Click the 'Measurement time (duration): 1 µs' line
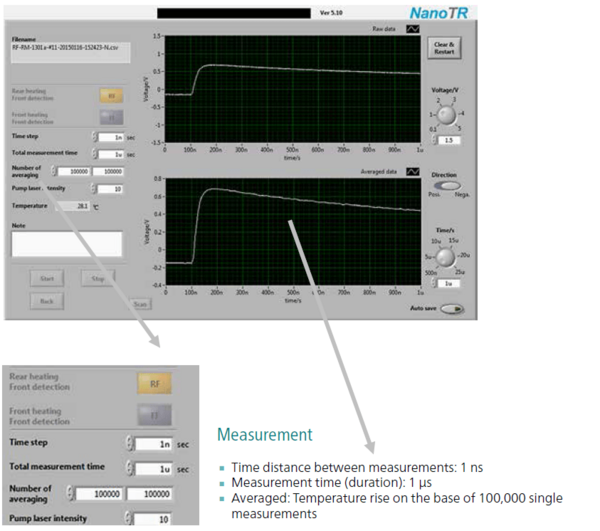This screenshot has width=600, height=531. pos(331,483)
